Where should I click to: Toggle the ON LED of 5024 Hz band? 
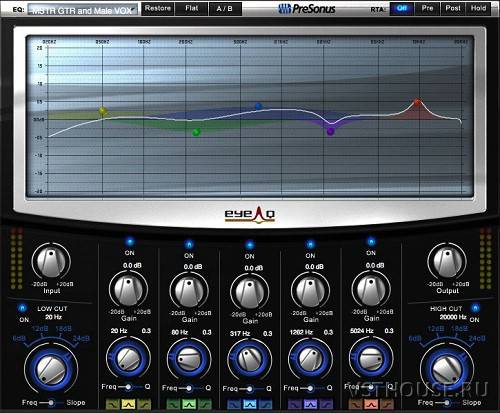[371, 242]
